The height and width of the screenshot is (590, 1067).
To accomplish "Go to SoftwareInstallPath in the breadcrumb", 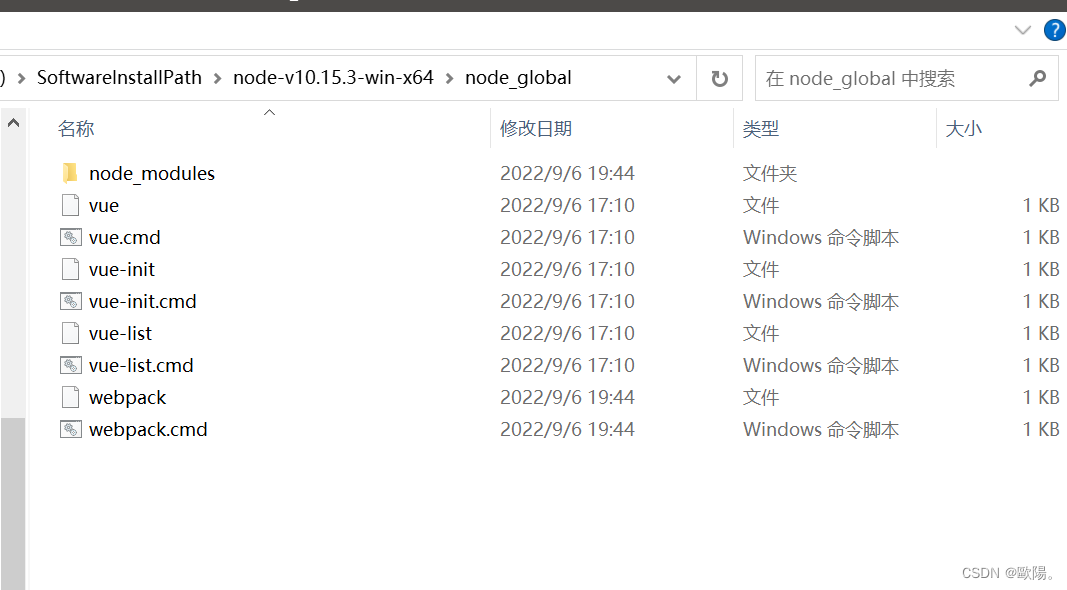I will tap(119, 78).
